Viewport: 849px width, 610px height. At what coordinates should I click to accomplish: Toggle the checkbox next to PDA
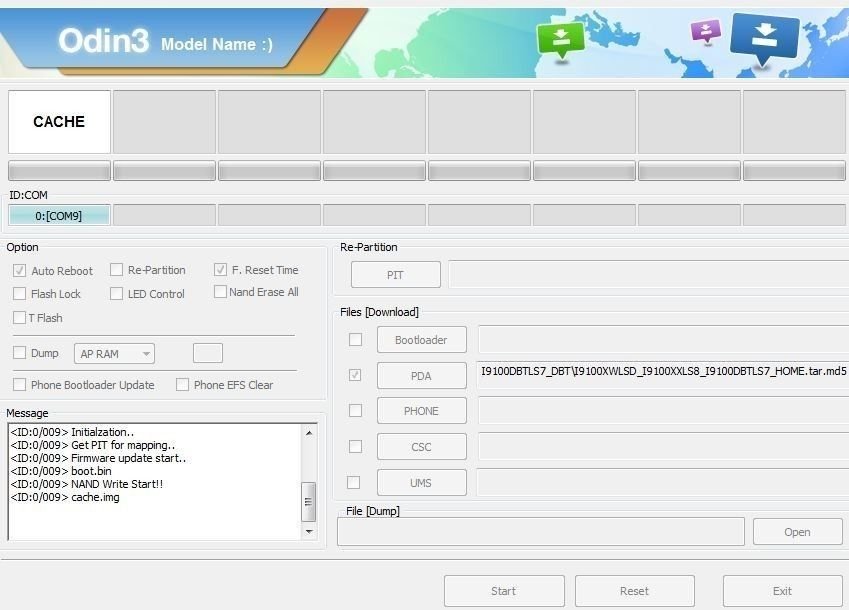pos(355,375)
